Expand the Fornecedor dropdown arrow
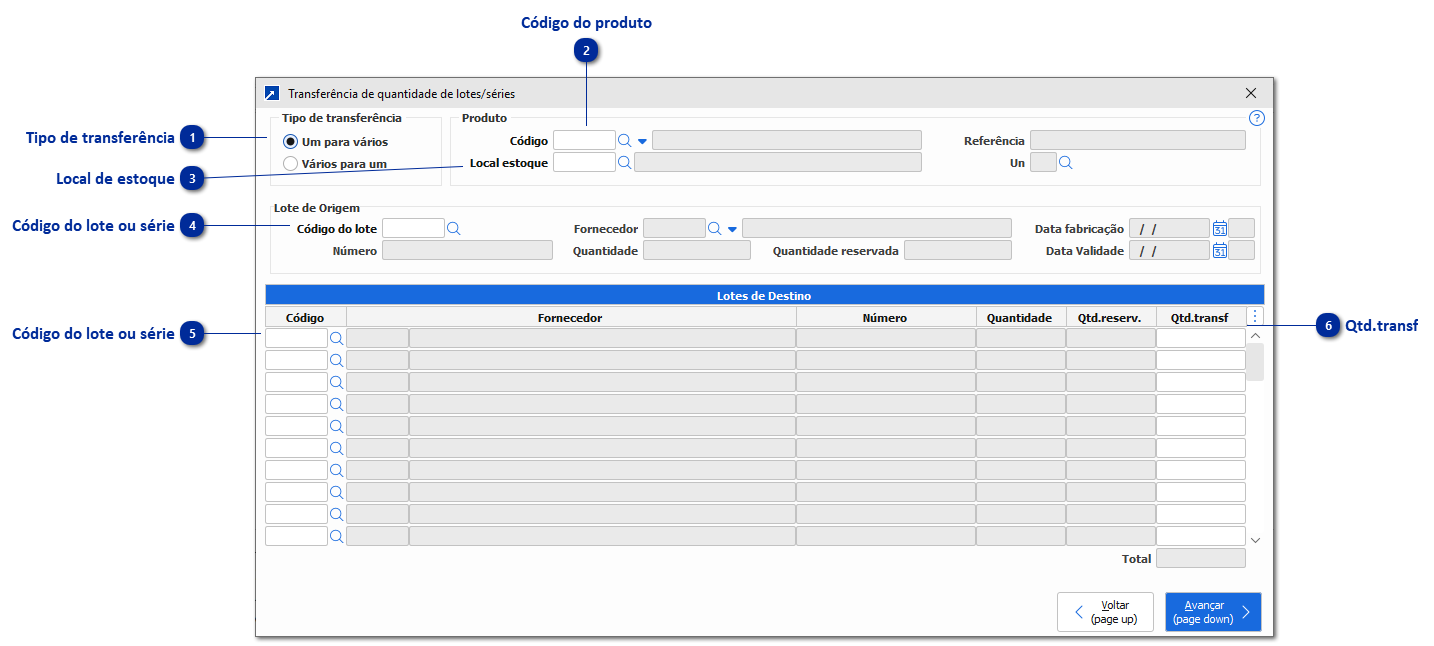The width and height of the screenshot is (1434, 646). [732, 230]
